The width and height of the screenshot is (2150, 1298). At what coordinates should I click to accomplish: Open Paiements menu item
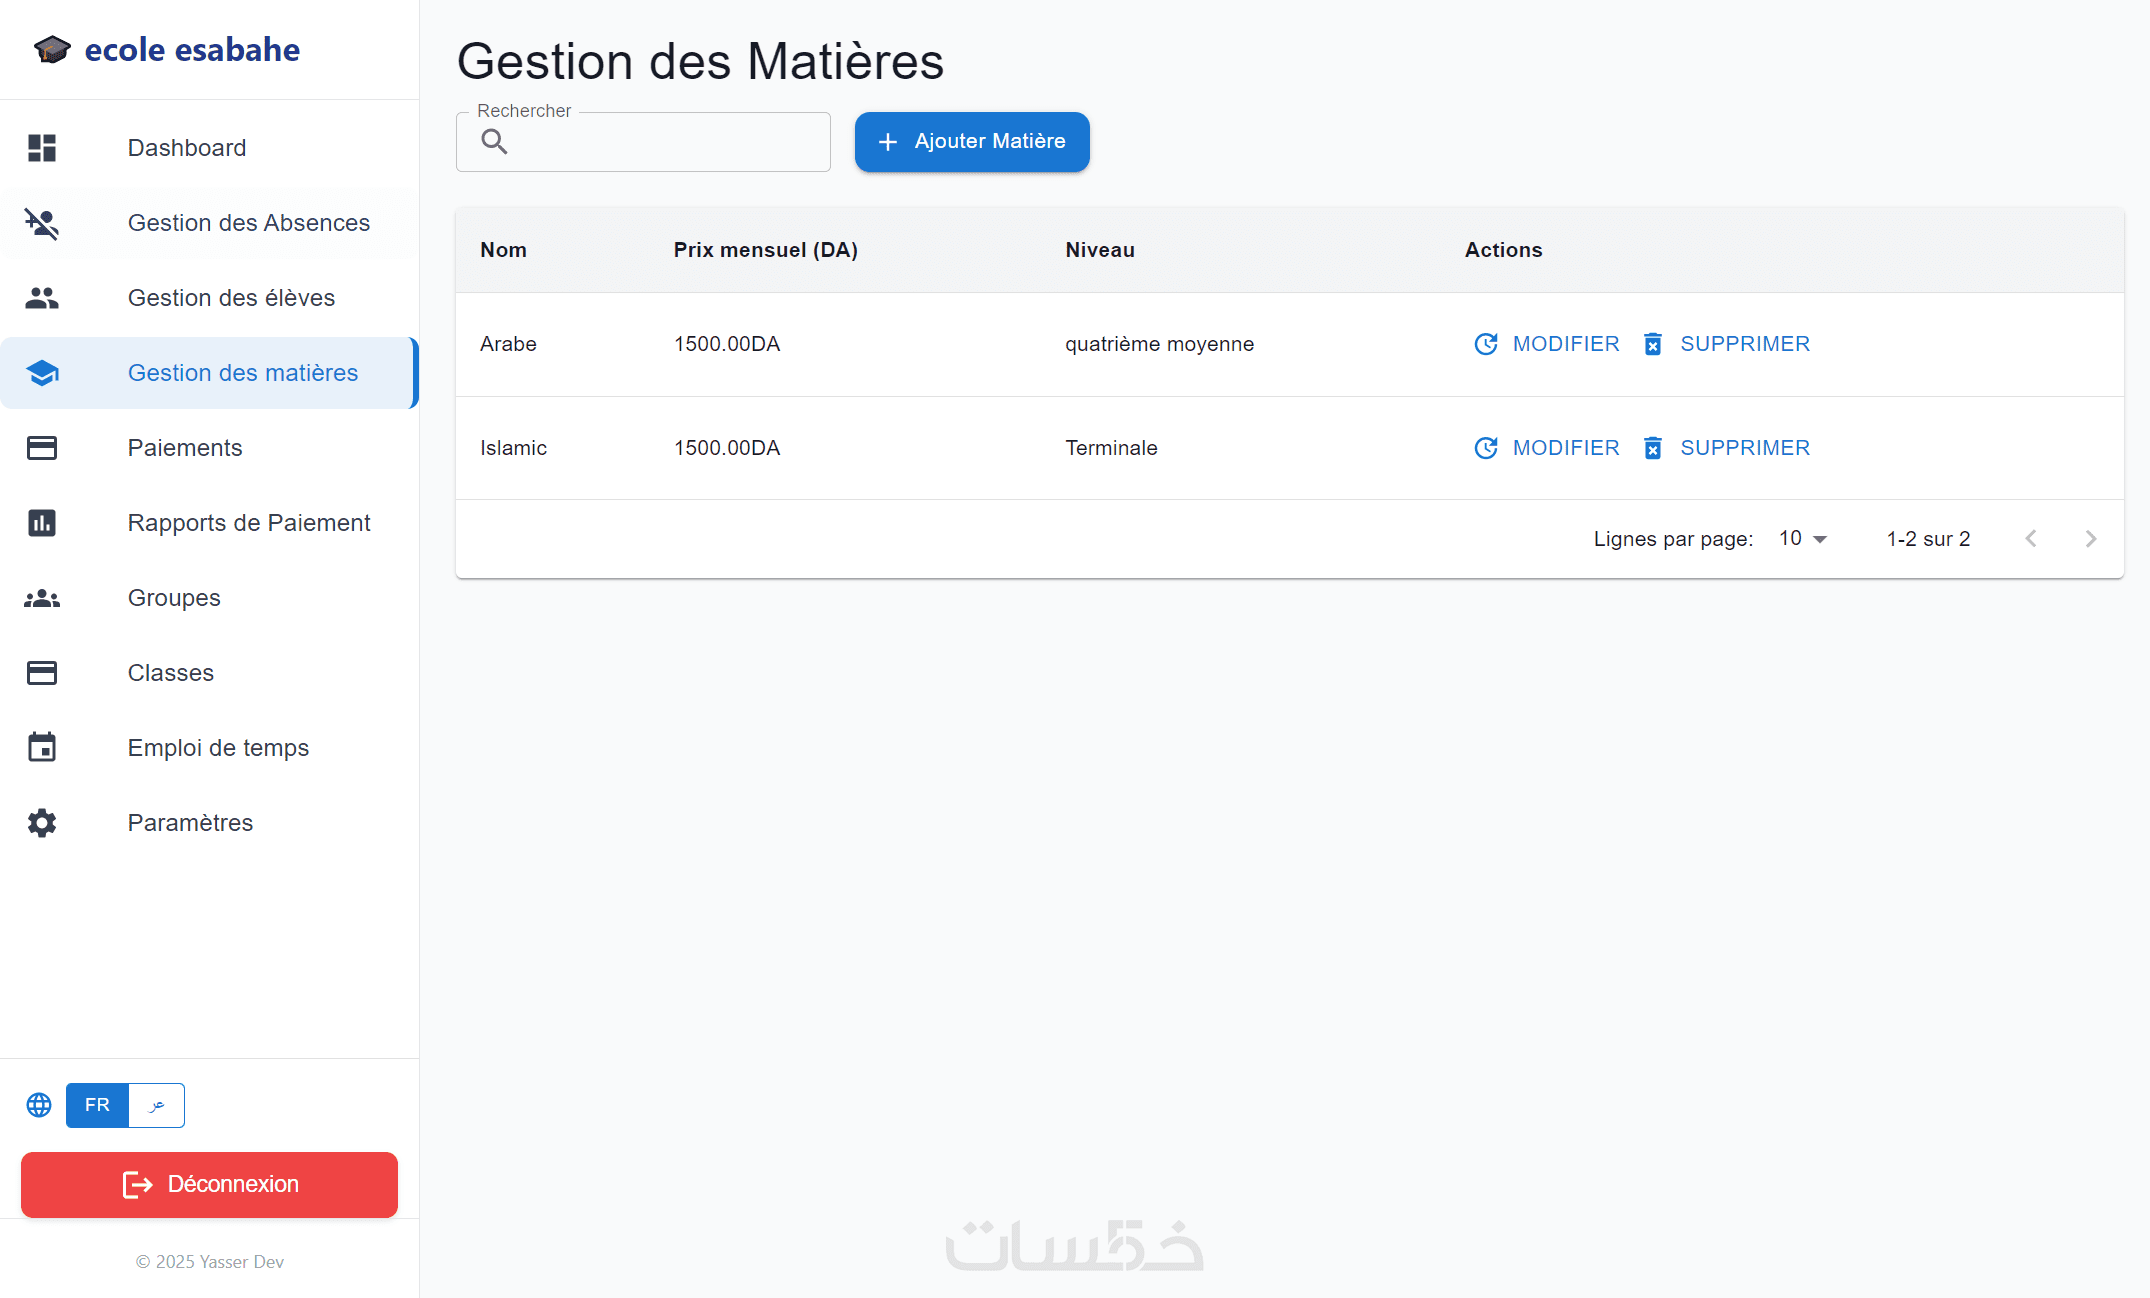click(185, 448)
